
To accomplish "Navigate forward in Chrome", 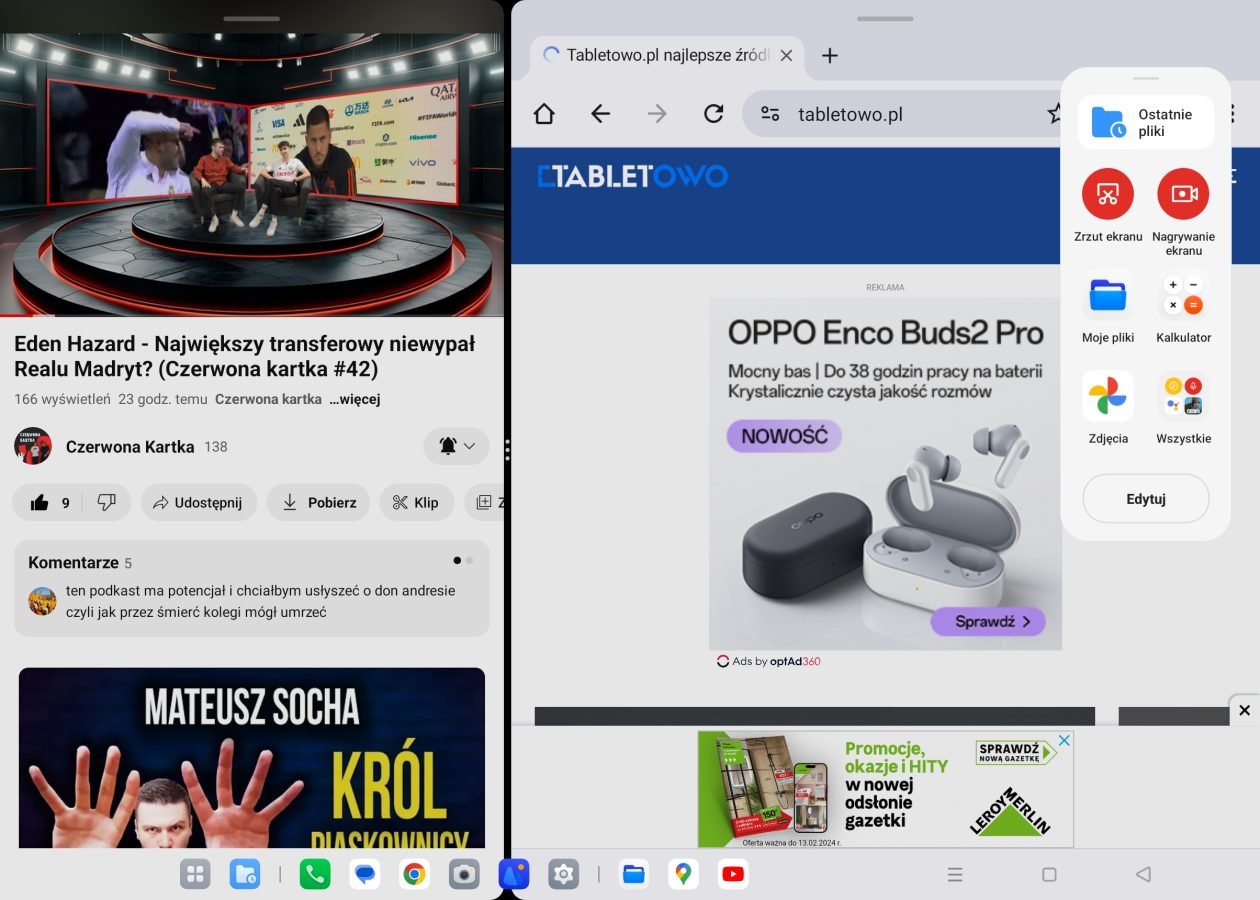I will (x=657, y=114).
